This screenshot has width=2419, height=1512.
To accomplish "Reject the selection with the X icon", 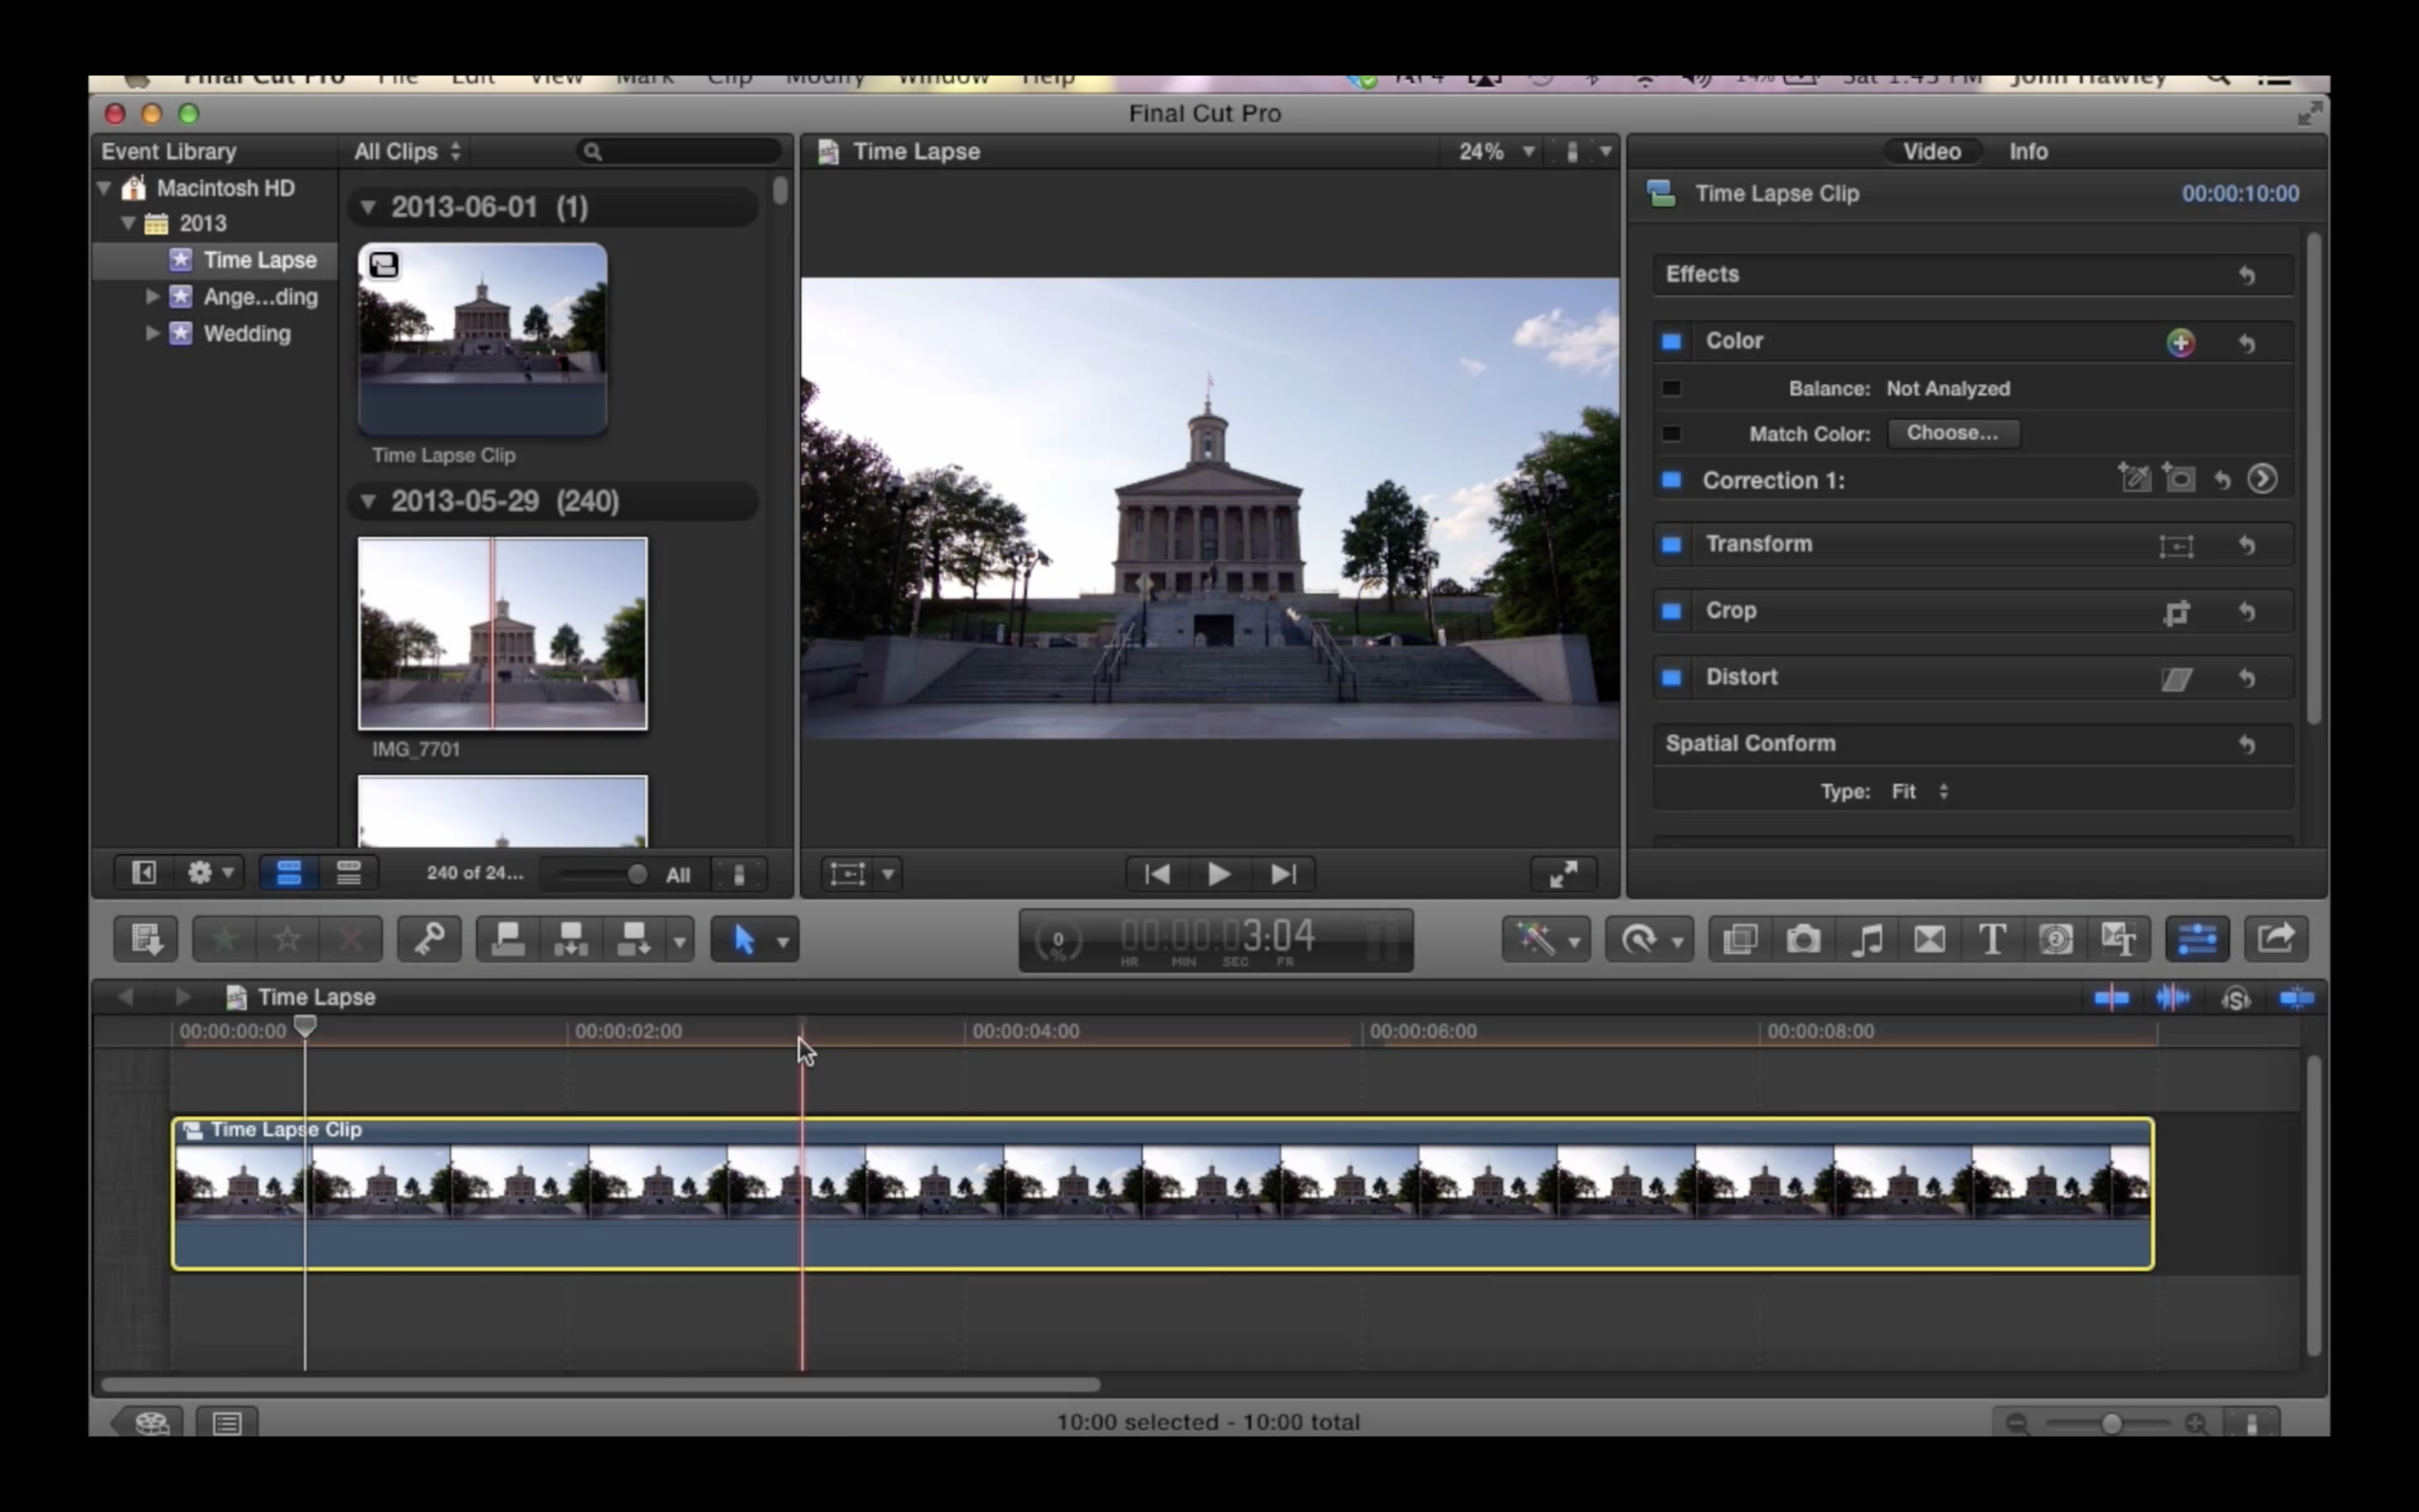I will tap(350, 939).
